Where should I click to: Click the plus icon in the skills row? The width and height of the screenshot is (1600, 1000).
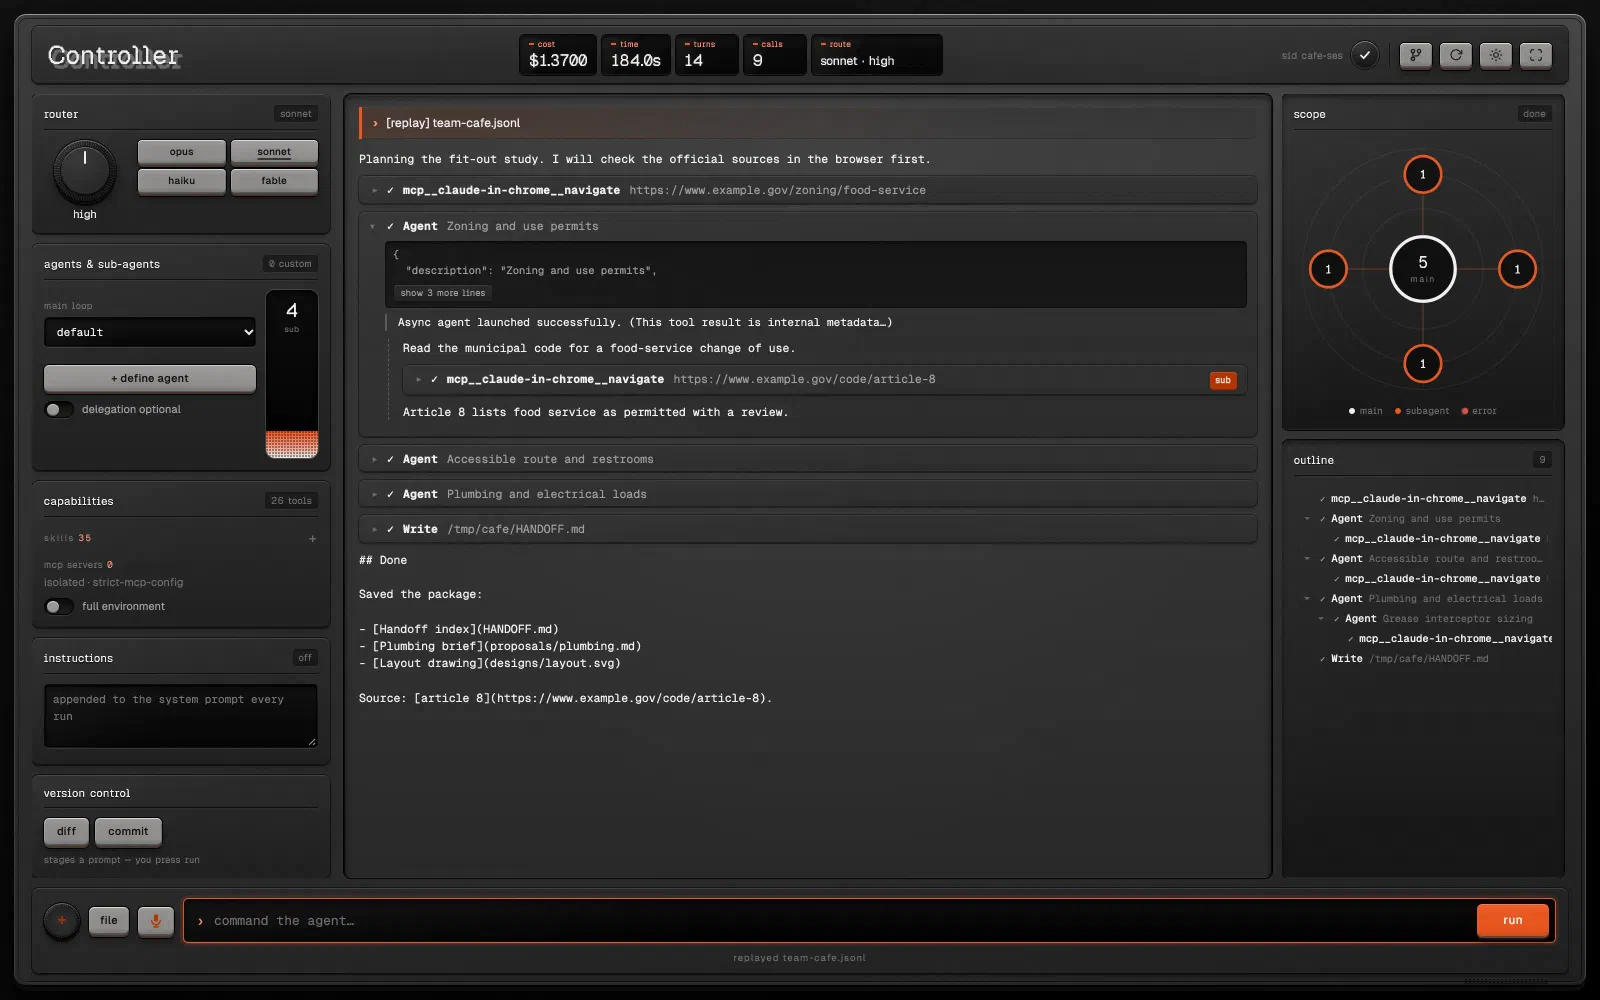(x=312, y=539)
